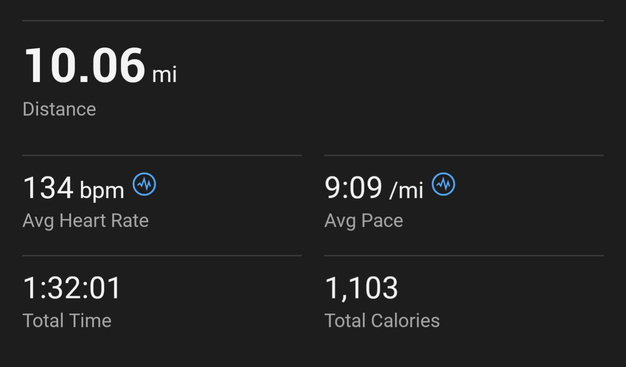Open the Avg Pace label
Screen dimensions: 626x367
(364, 221)
